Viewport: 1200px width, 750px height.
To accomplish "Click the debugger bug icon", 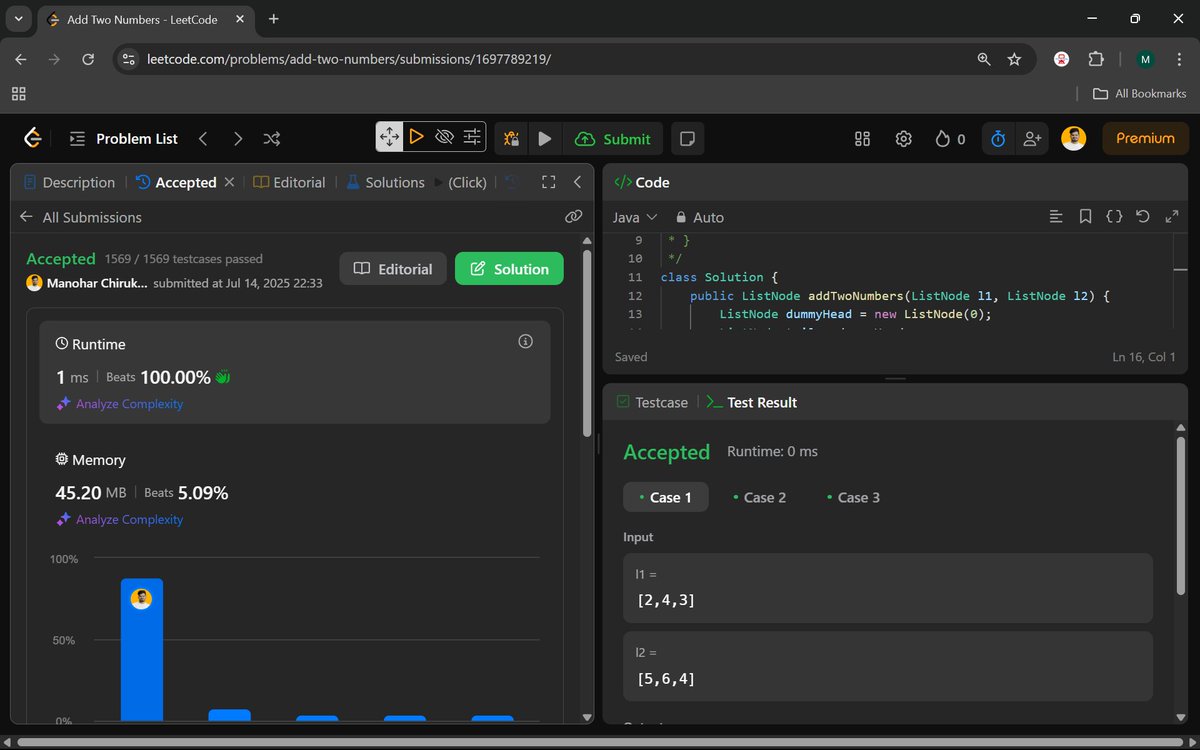I will coord(511,139).
